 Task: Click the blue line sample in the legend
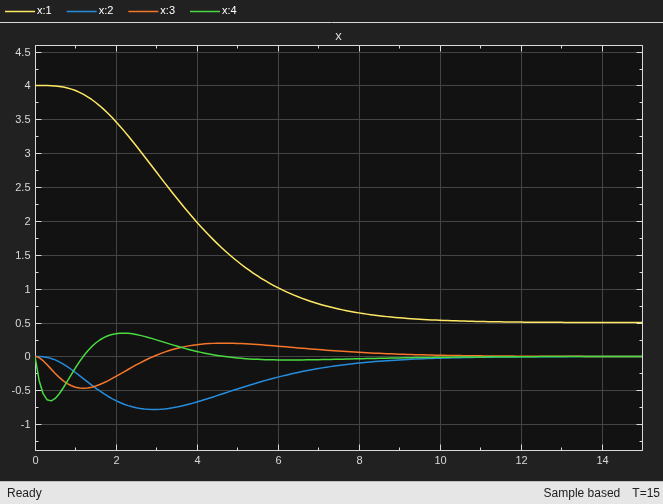click(x=82, y=11)
